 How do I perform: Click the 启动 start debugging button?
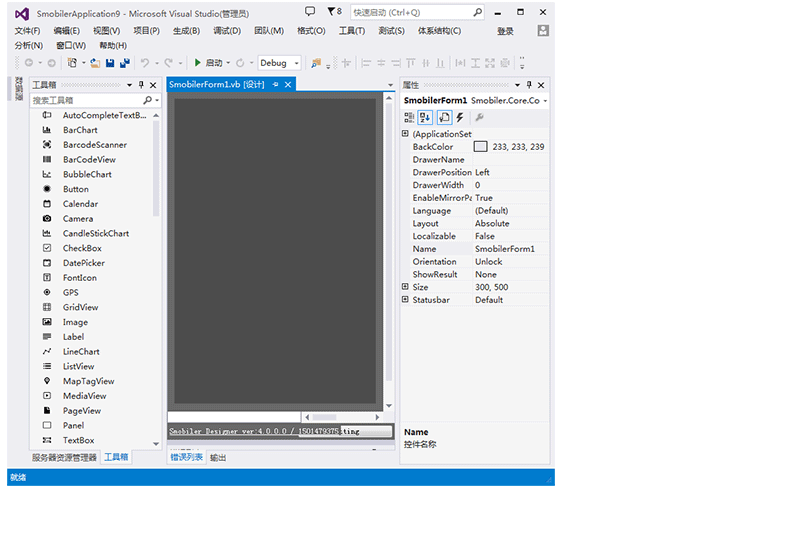click(209, 63)
